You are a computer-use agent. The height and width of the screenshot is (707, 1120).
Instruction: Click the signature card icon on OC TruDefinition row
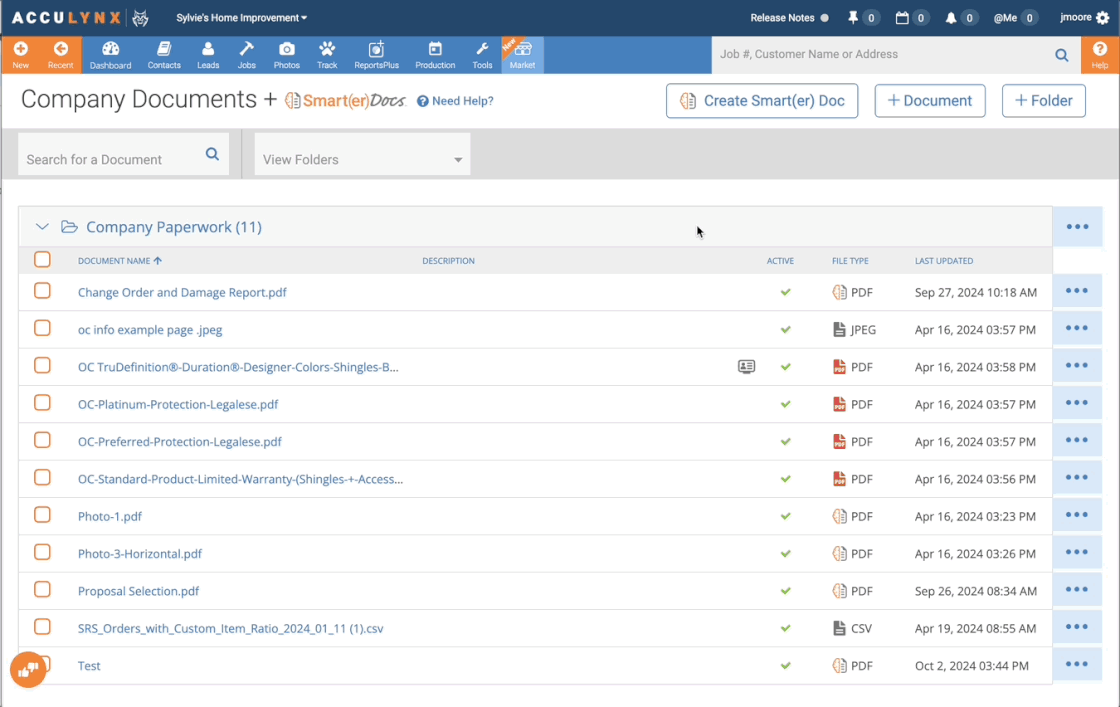coord(746,366)
